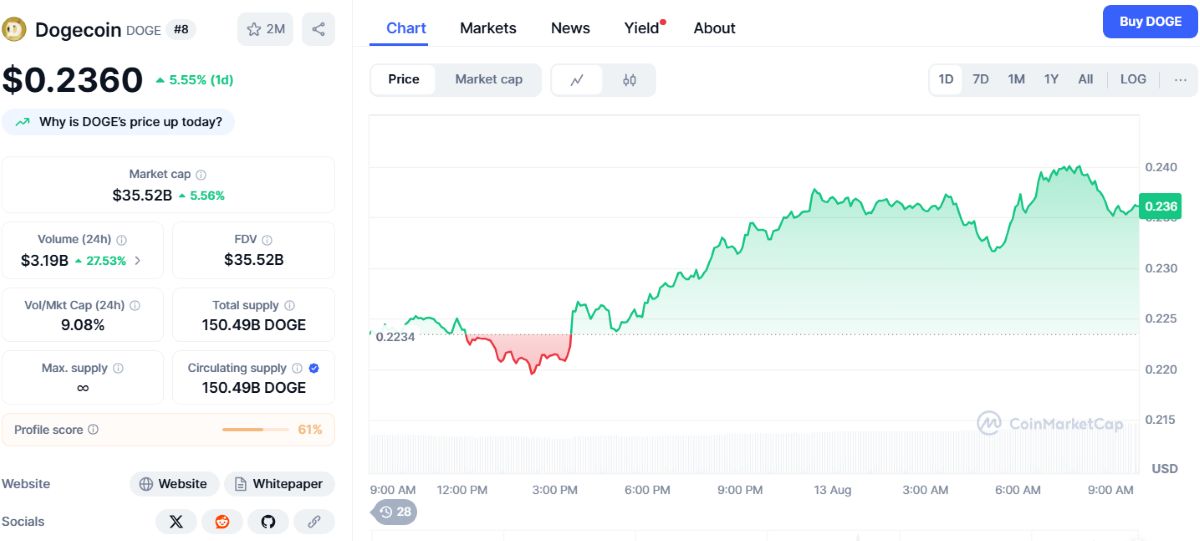Switch to the line chart icon
This screenshot has height=541, width=1200.
577,80
